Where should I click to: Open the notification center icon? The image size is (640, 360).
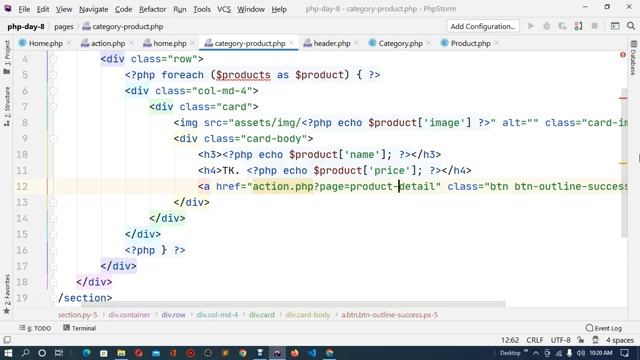625,353
